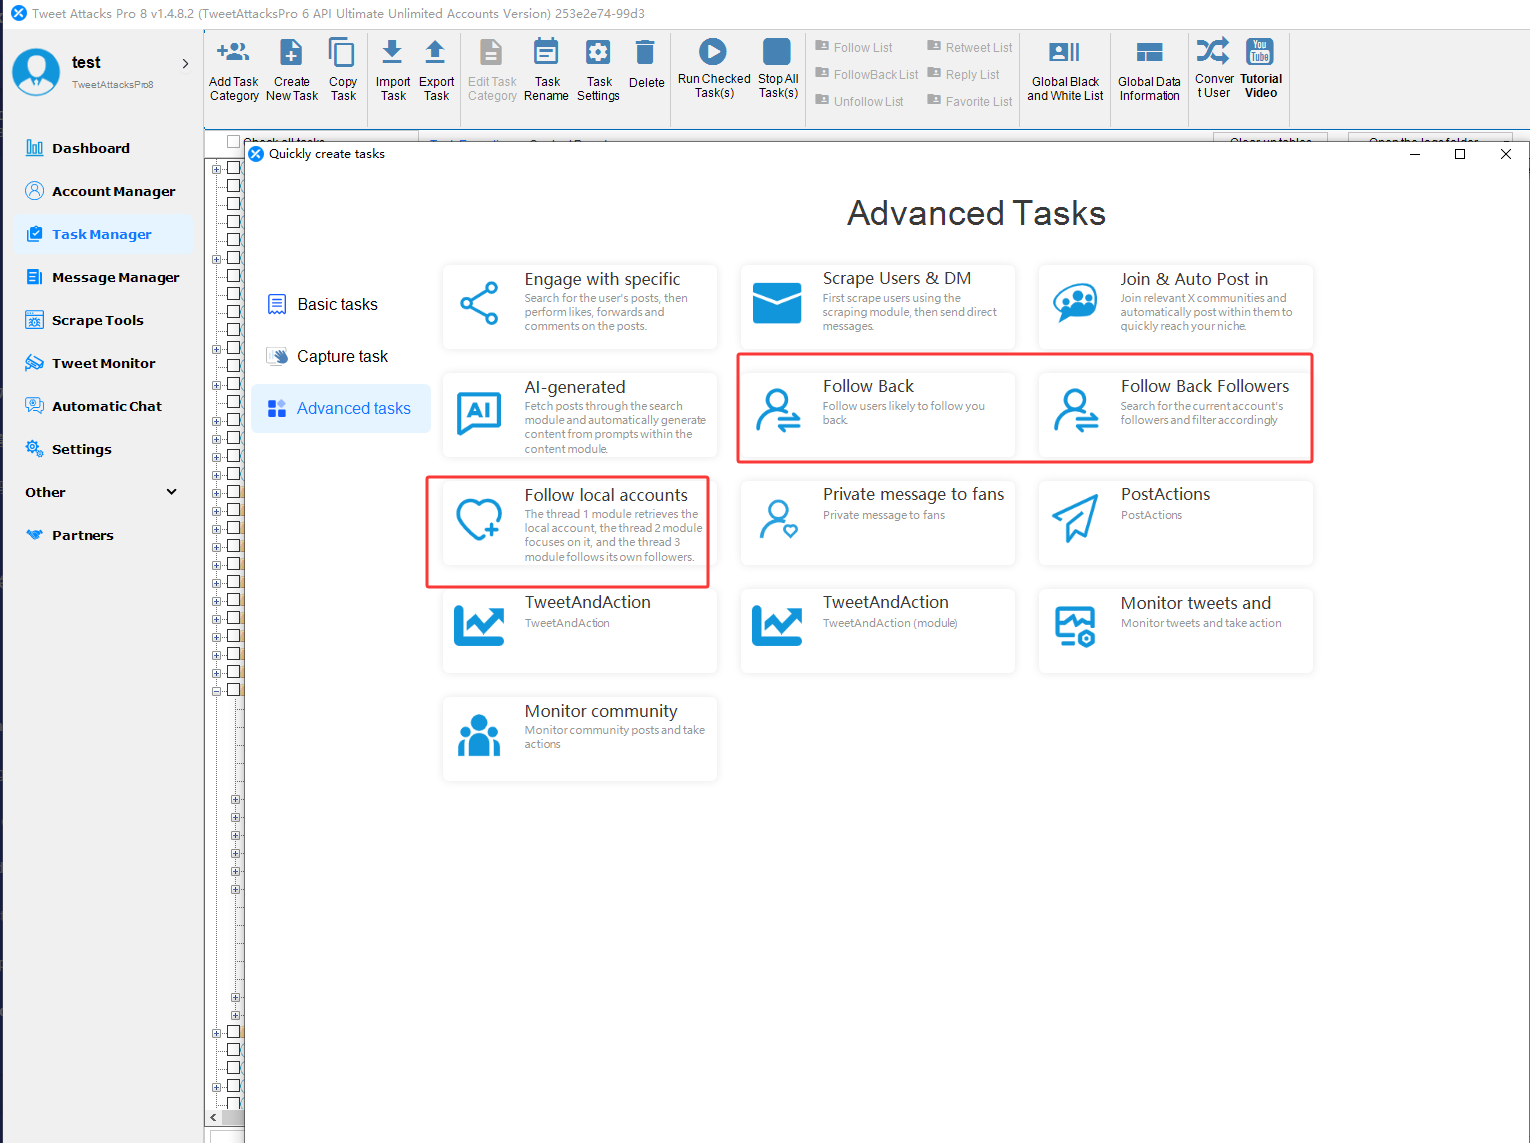Click the Add Task Category toolbar icon
1530x1143 pixels.
tap(234, 69)
